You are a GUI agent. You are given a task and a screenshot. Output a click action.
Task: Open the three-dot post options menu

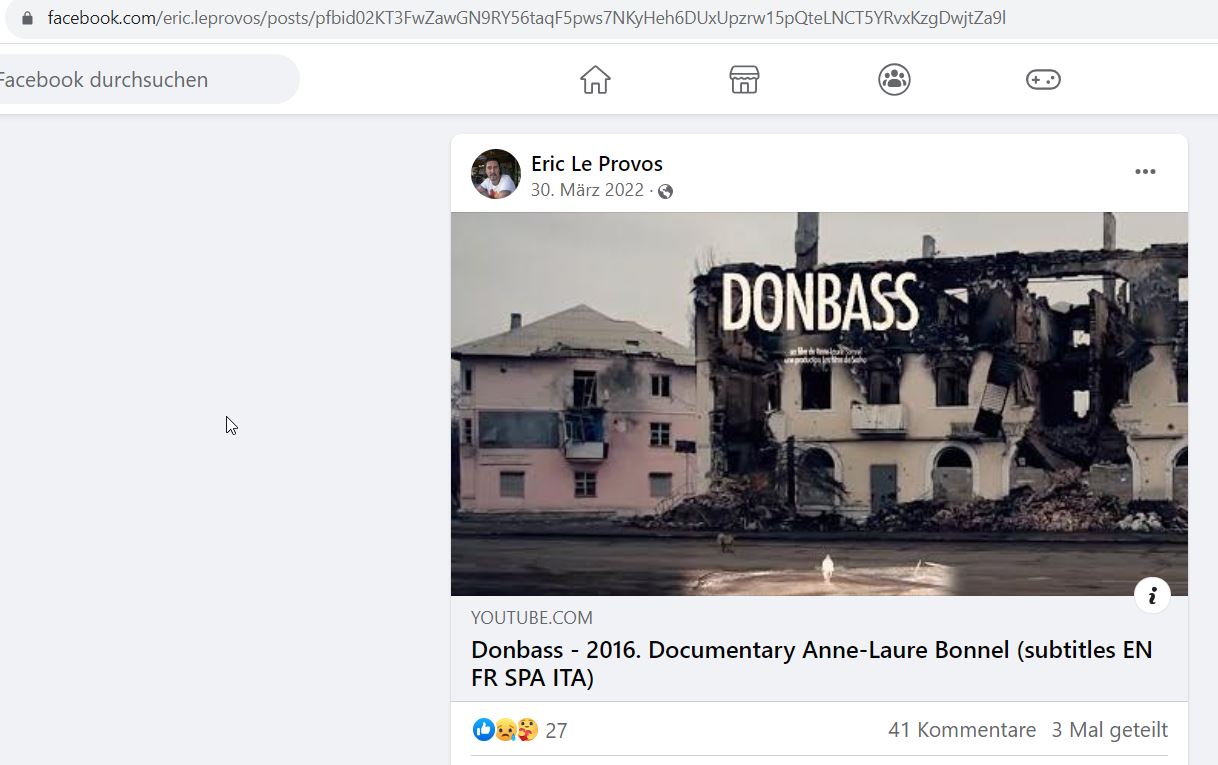click(x=1145, y=172)
